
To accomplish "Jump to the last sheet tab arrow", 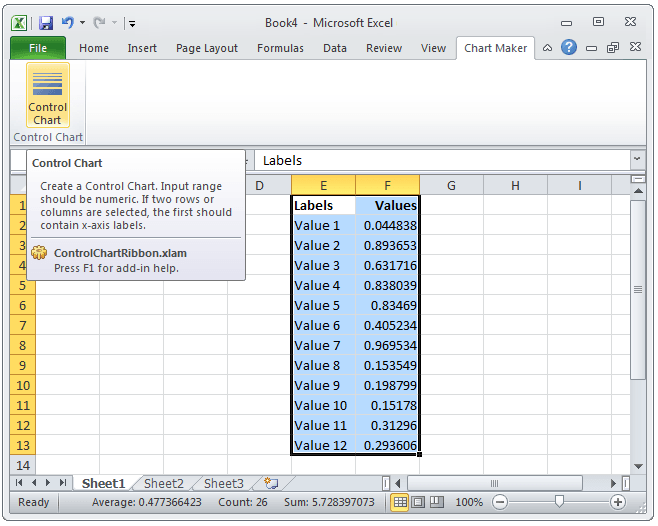I will click(x=63, y=483).
